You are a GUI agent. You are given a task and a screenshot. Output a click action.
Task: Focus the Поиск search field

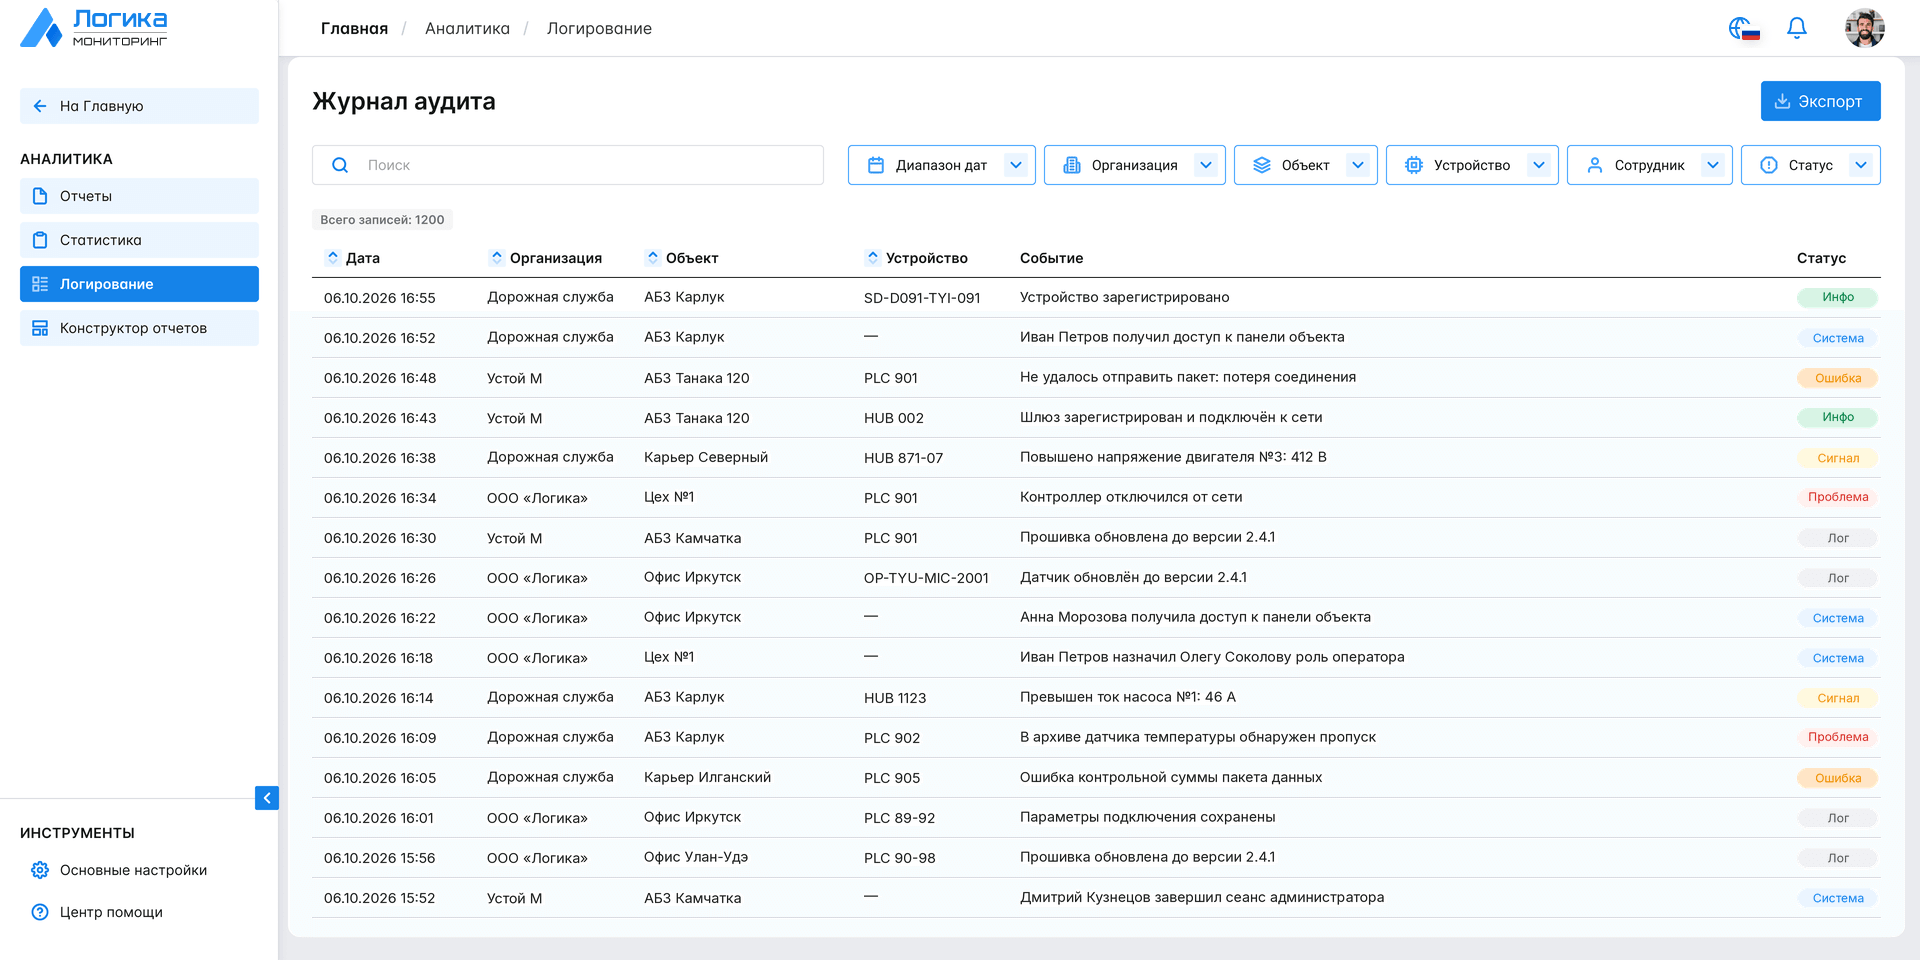(568, 165)
